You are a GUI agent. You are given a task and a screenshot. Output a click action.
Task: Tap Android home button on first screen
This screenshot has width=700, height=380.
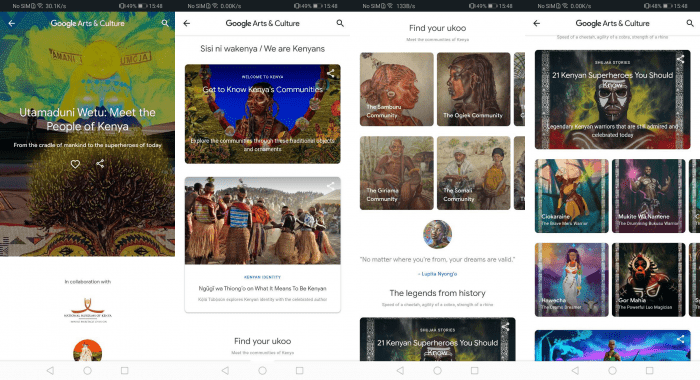coord(88,371)
